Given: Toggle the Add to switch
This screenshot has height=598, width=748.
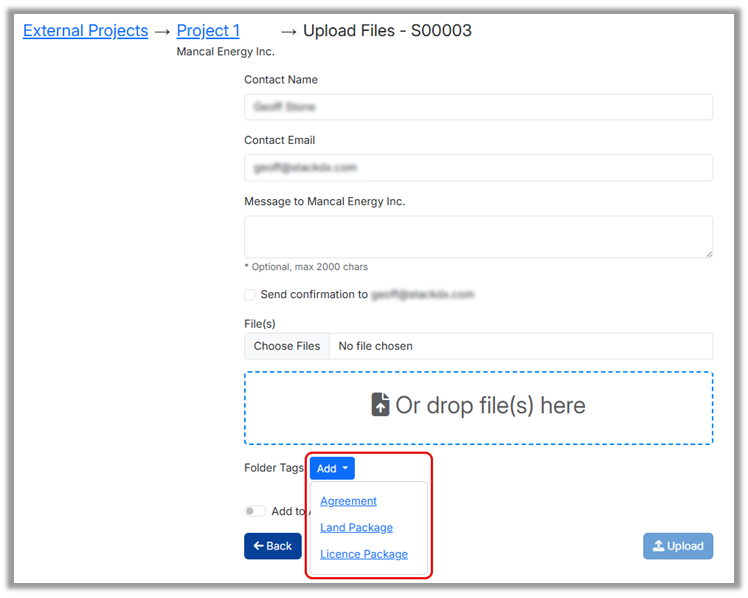Looking at the screenshot, I should click(255, 511).
